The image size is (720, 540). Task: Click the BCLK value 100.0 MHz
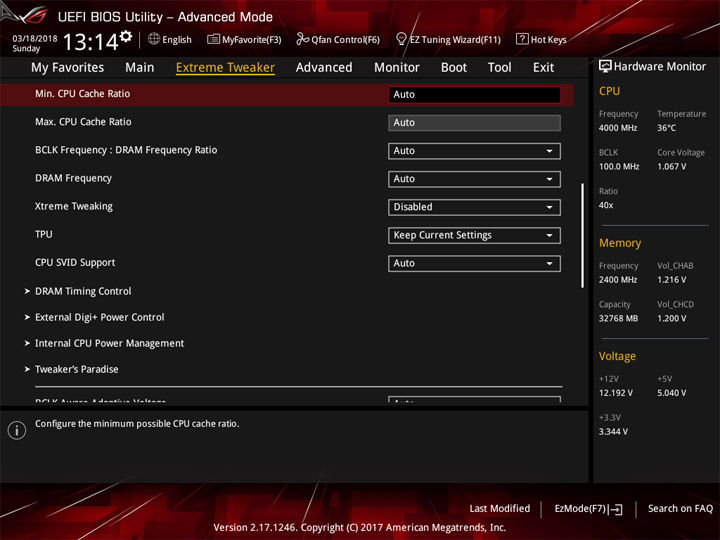coord(619,167)
